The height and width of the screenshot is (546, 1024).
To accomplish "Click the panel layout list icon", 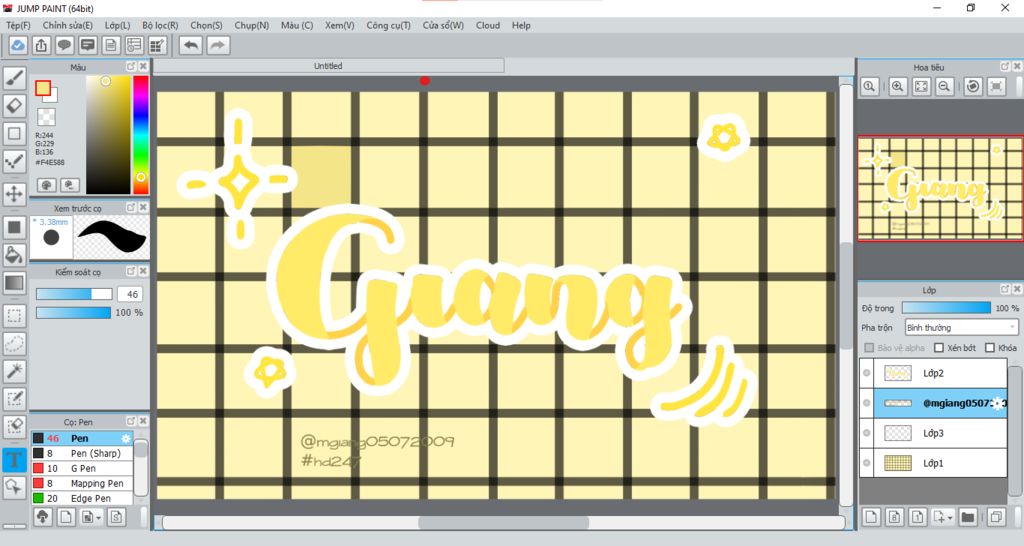I will pos(135,45).
